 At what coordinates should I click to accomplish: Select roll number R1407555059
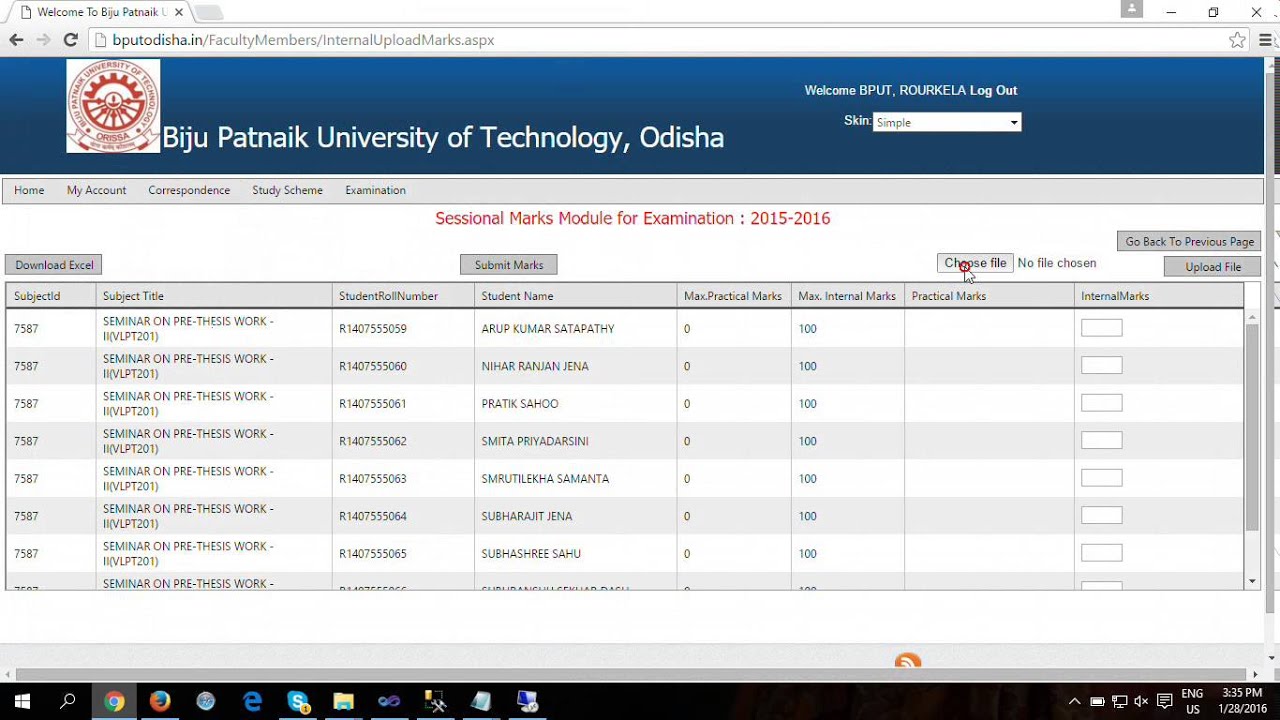(x=372, y=329)
